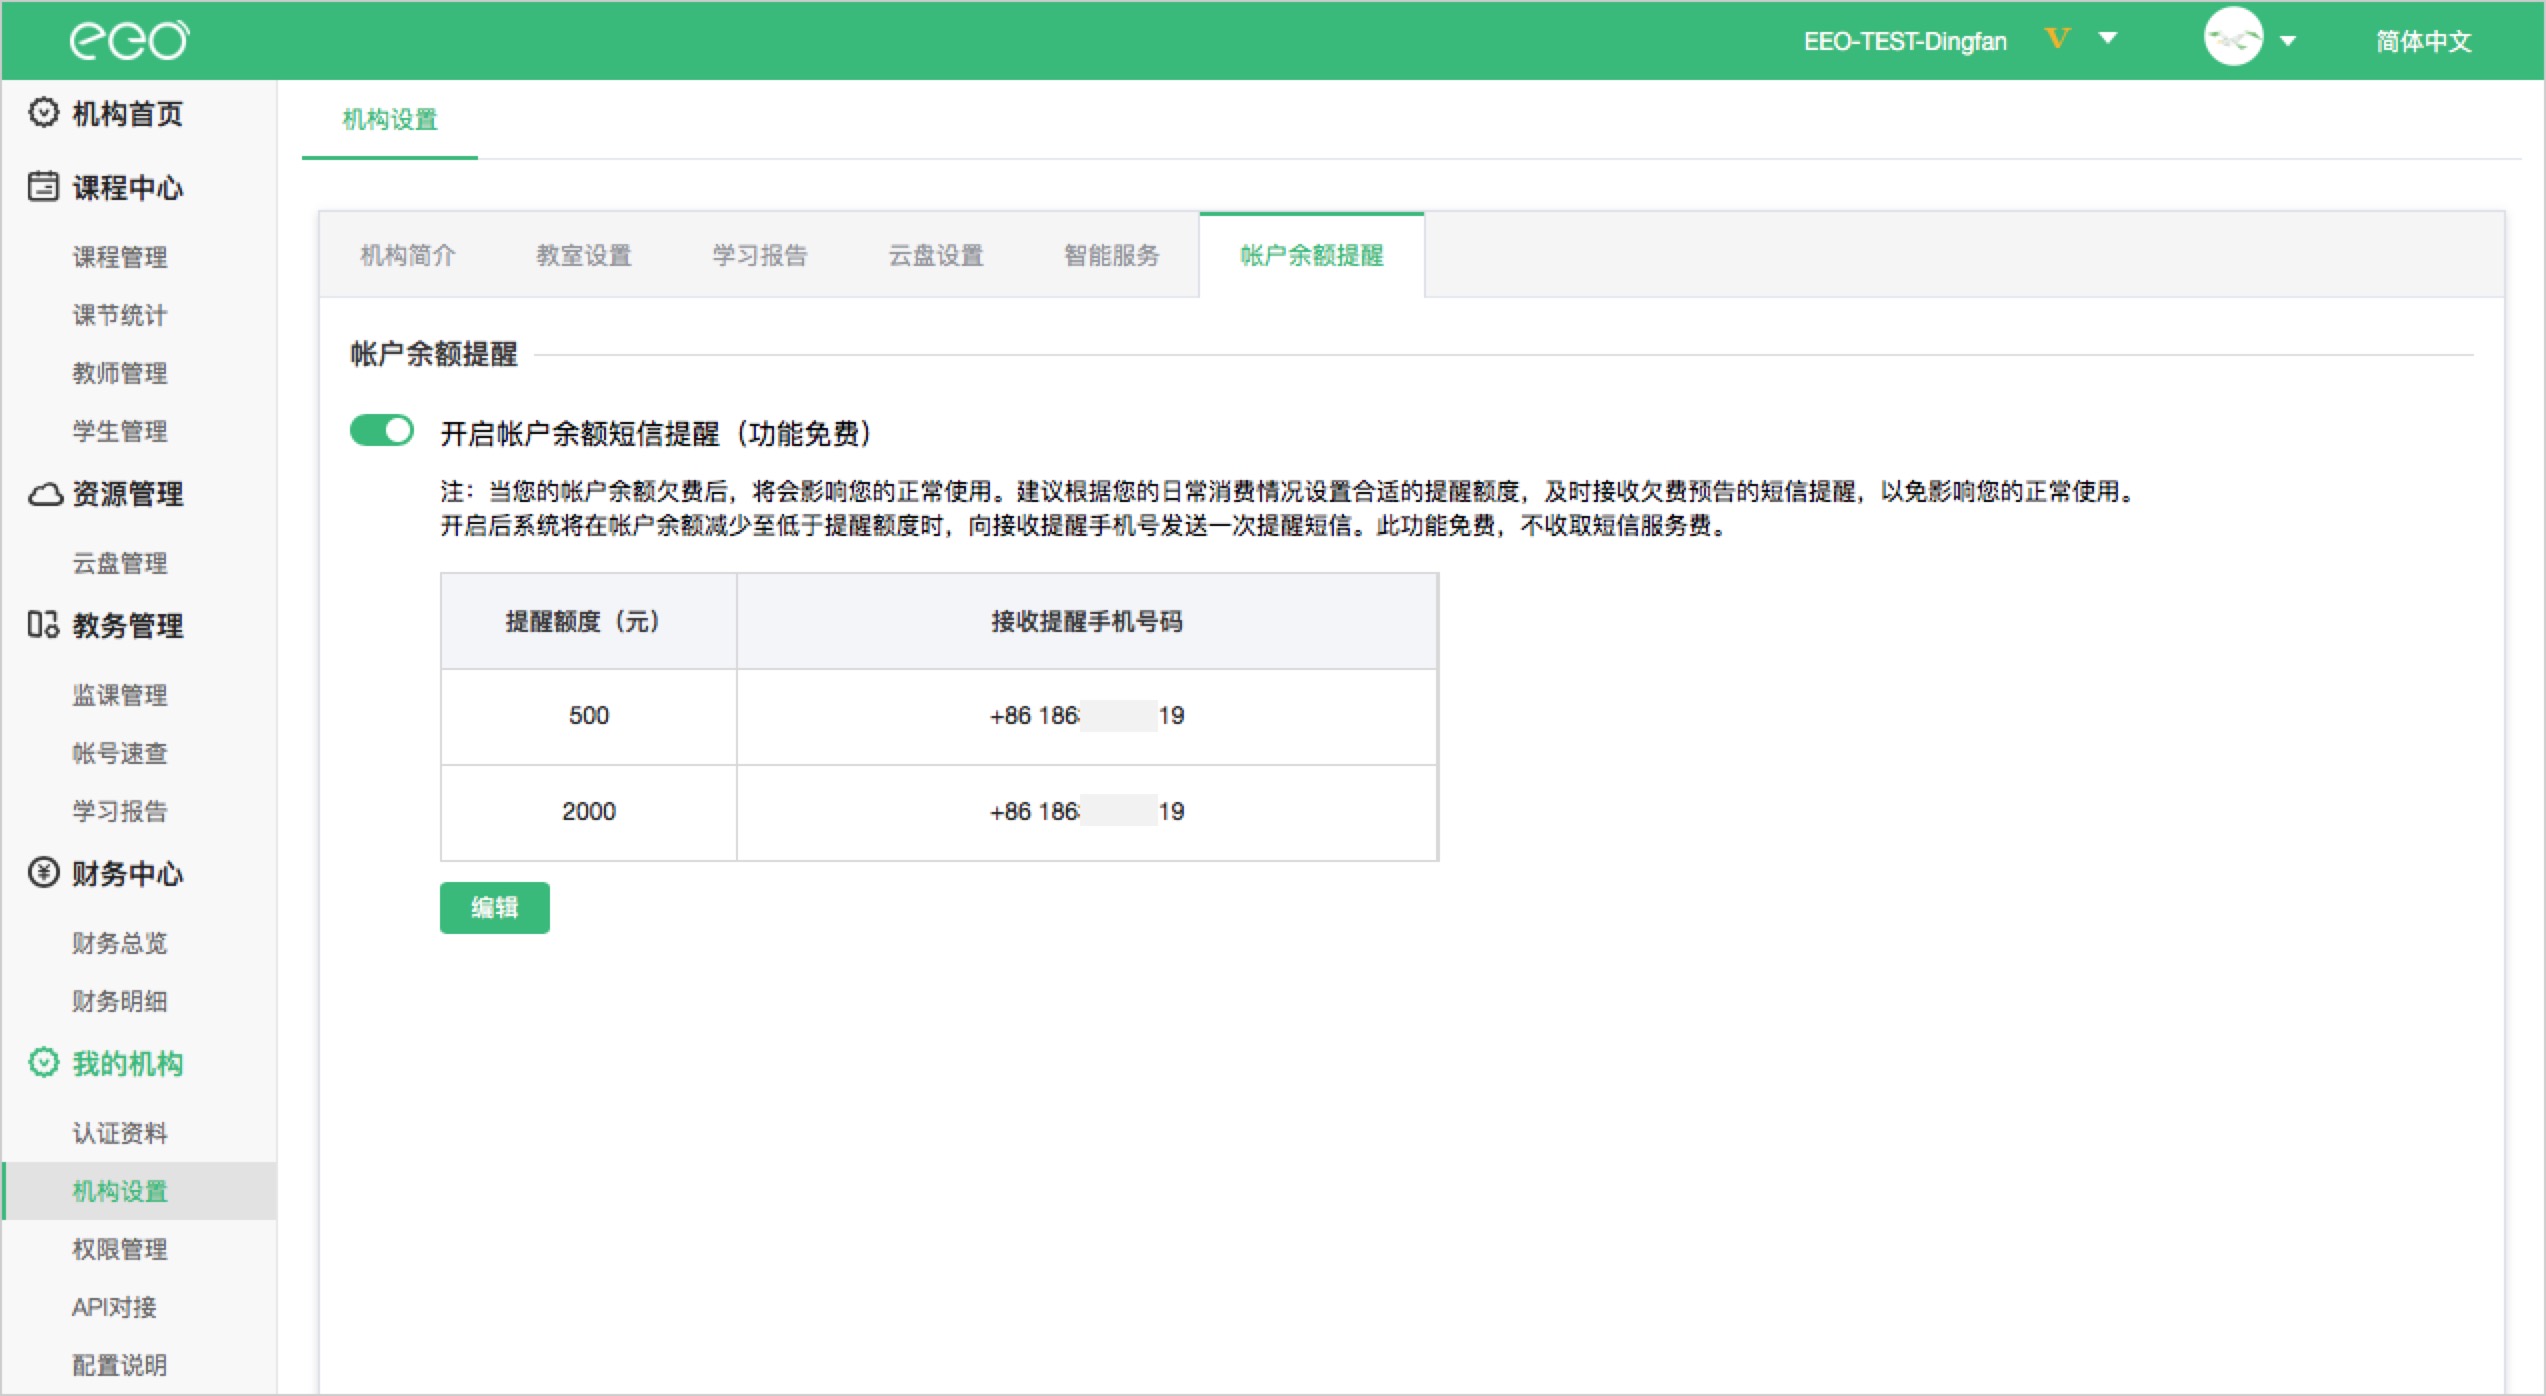Click the 教务管理 section heading

click(128, 626)
